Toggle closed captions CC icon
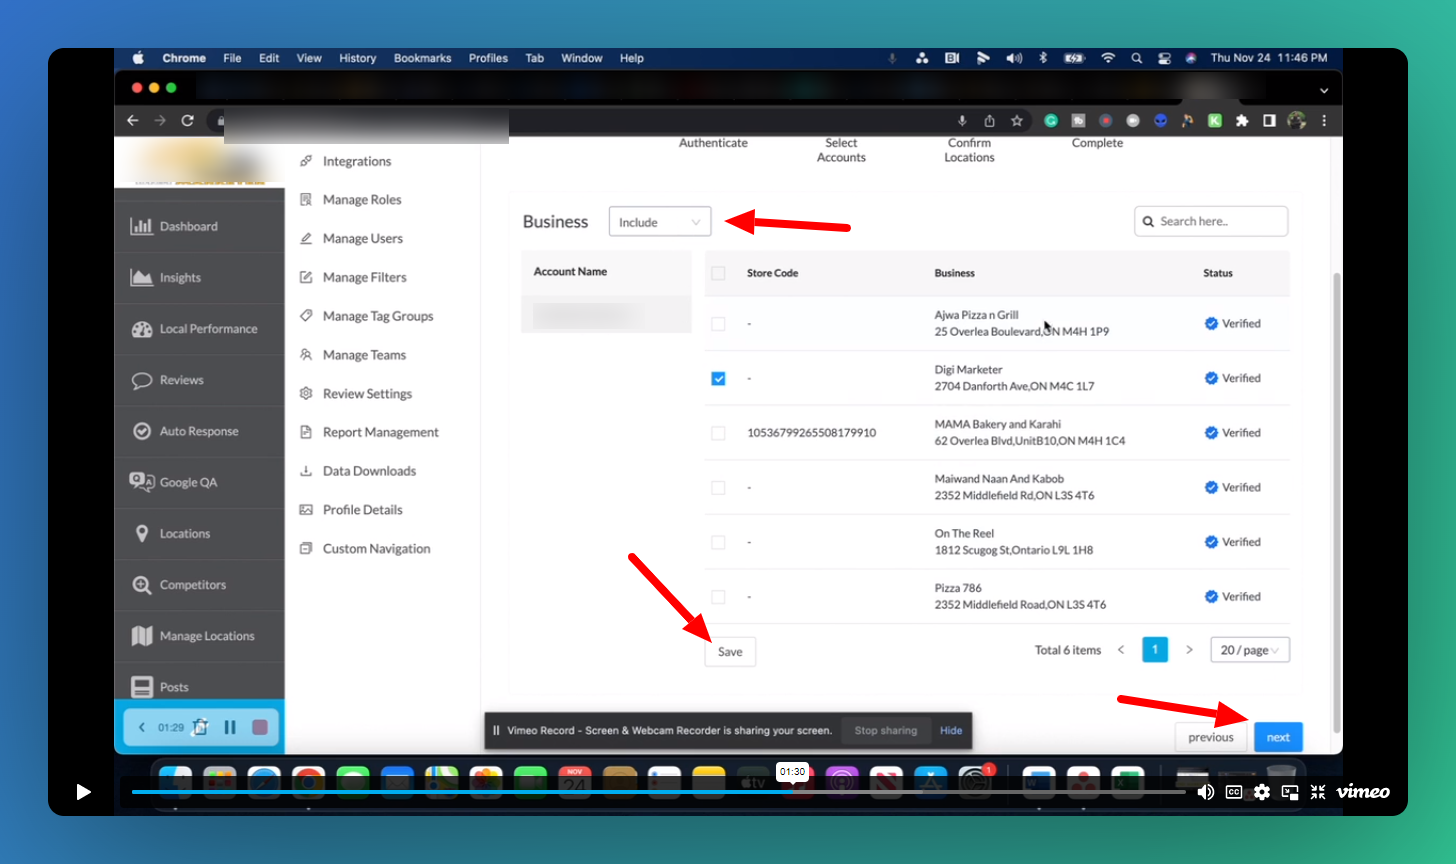Viewport: 1456px width, 864px height. coord(1234,792)
